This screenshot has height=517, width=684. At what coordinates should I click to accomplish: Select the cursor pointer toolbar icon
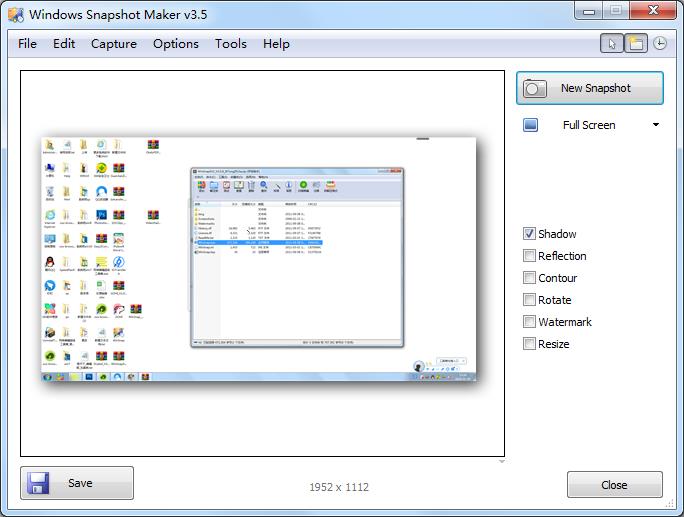[612, 44]
